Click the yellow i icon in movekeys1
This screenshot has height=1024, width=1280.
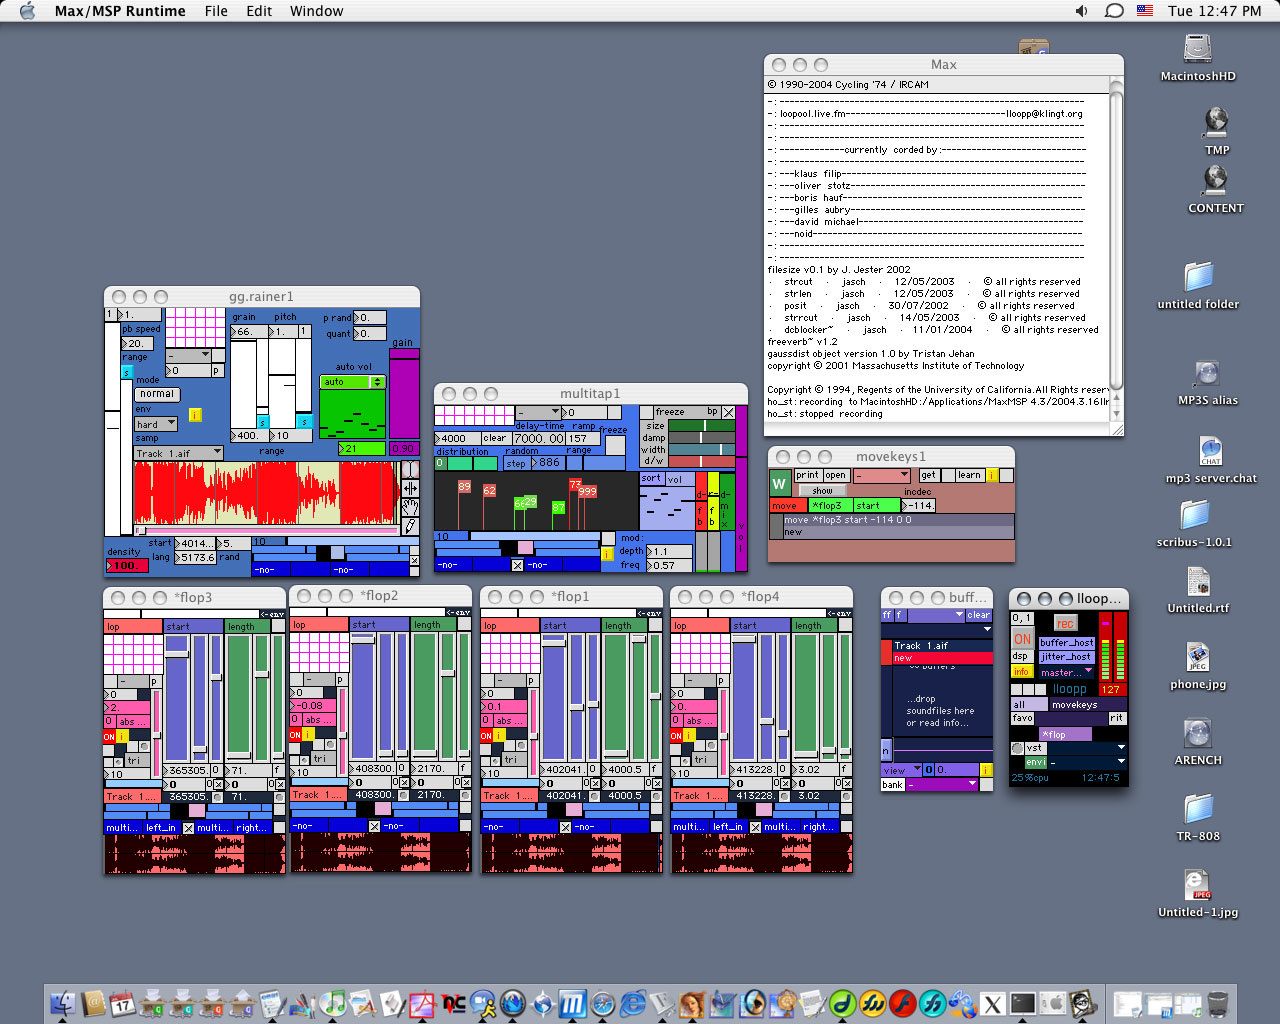pyautogui.click(x=992, y=475)
